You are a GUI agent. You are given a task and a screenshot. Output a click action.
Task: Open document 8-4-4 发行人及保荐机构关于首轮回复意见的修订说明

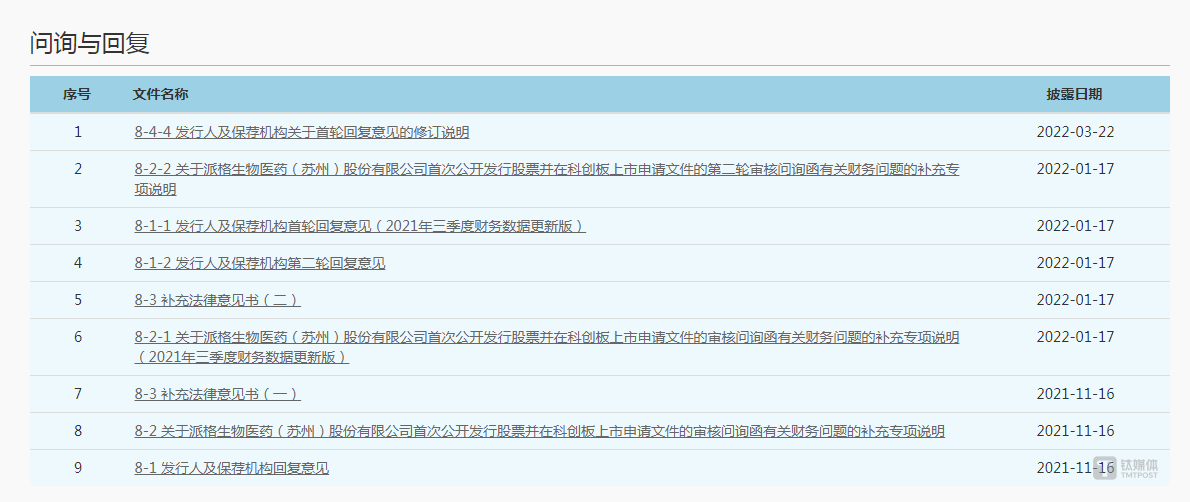click(x=301, y=132)
